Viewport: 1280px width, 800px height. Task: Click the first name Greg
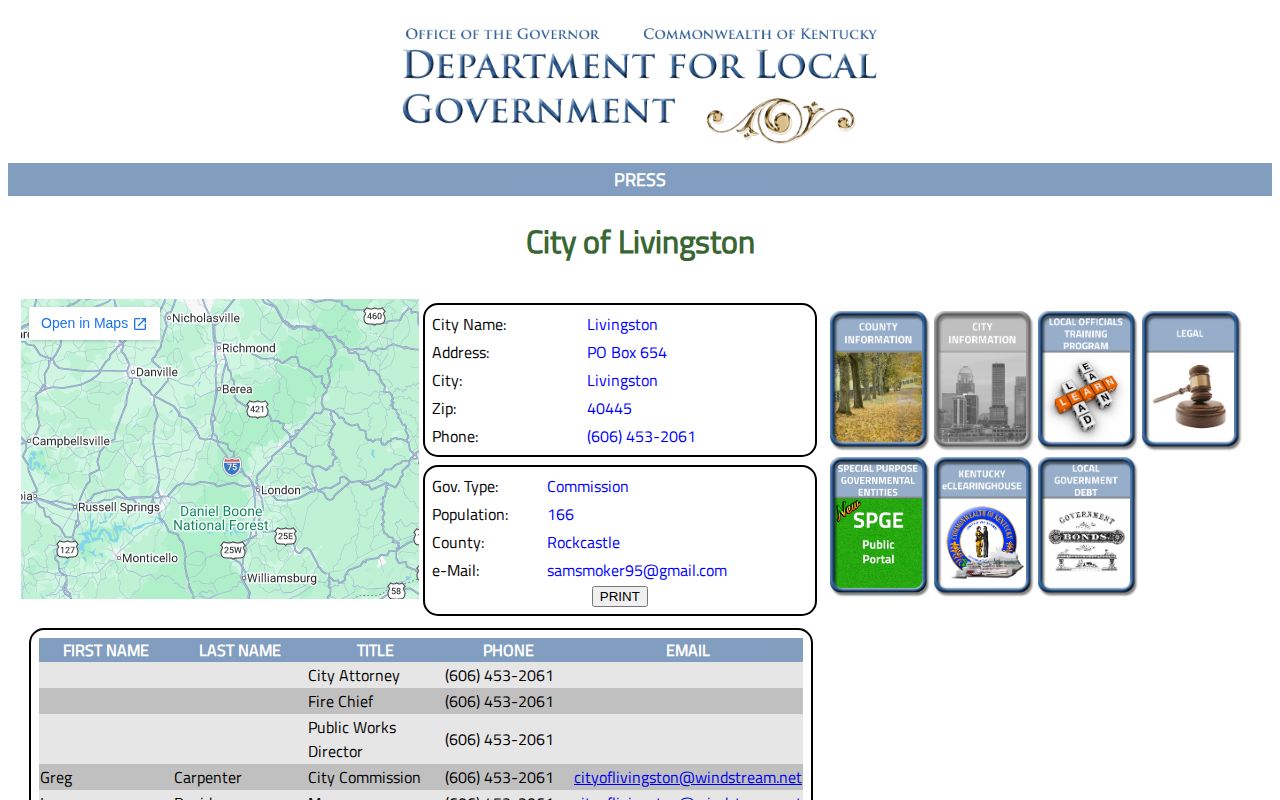point(56,778)
